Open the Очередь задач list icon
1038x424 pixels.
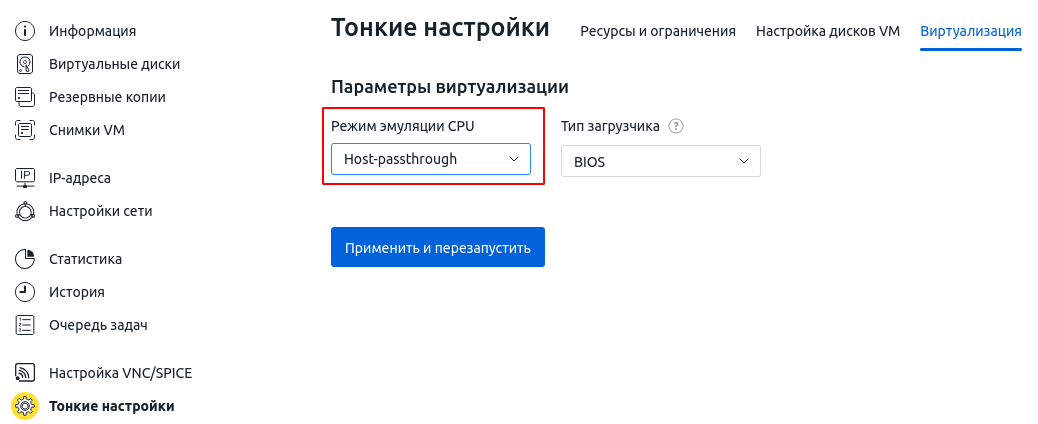(x=24, y=325)
